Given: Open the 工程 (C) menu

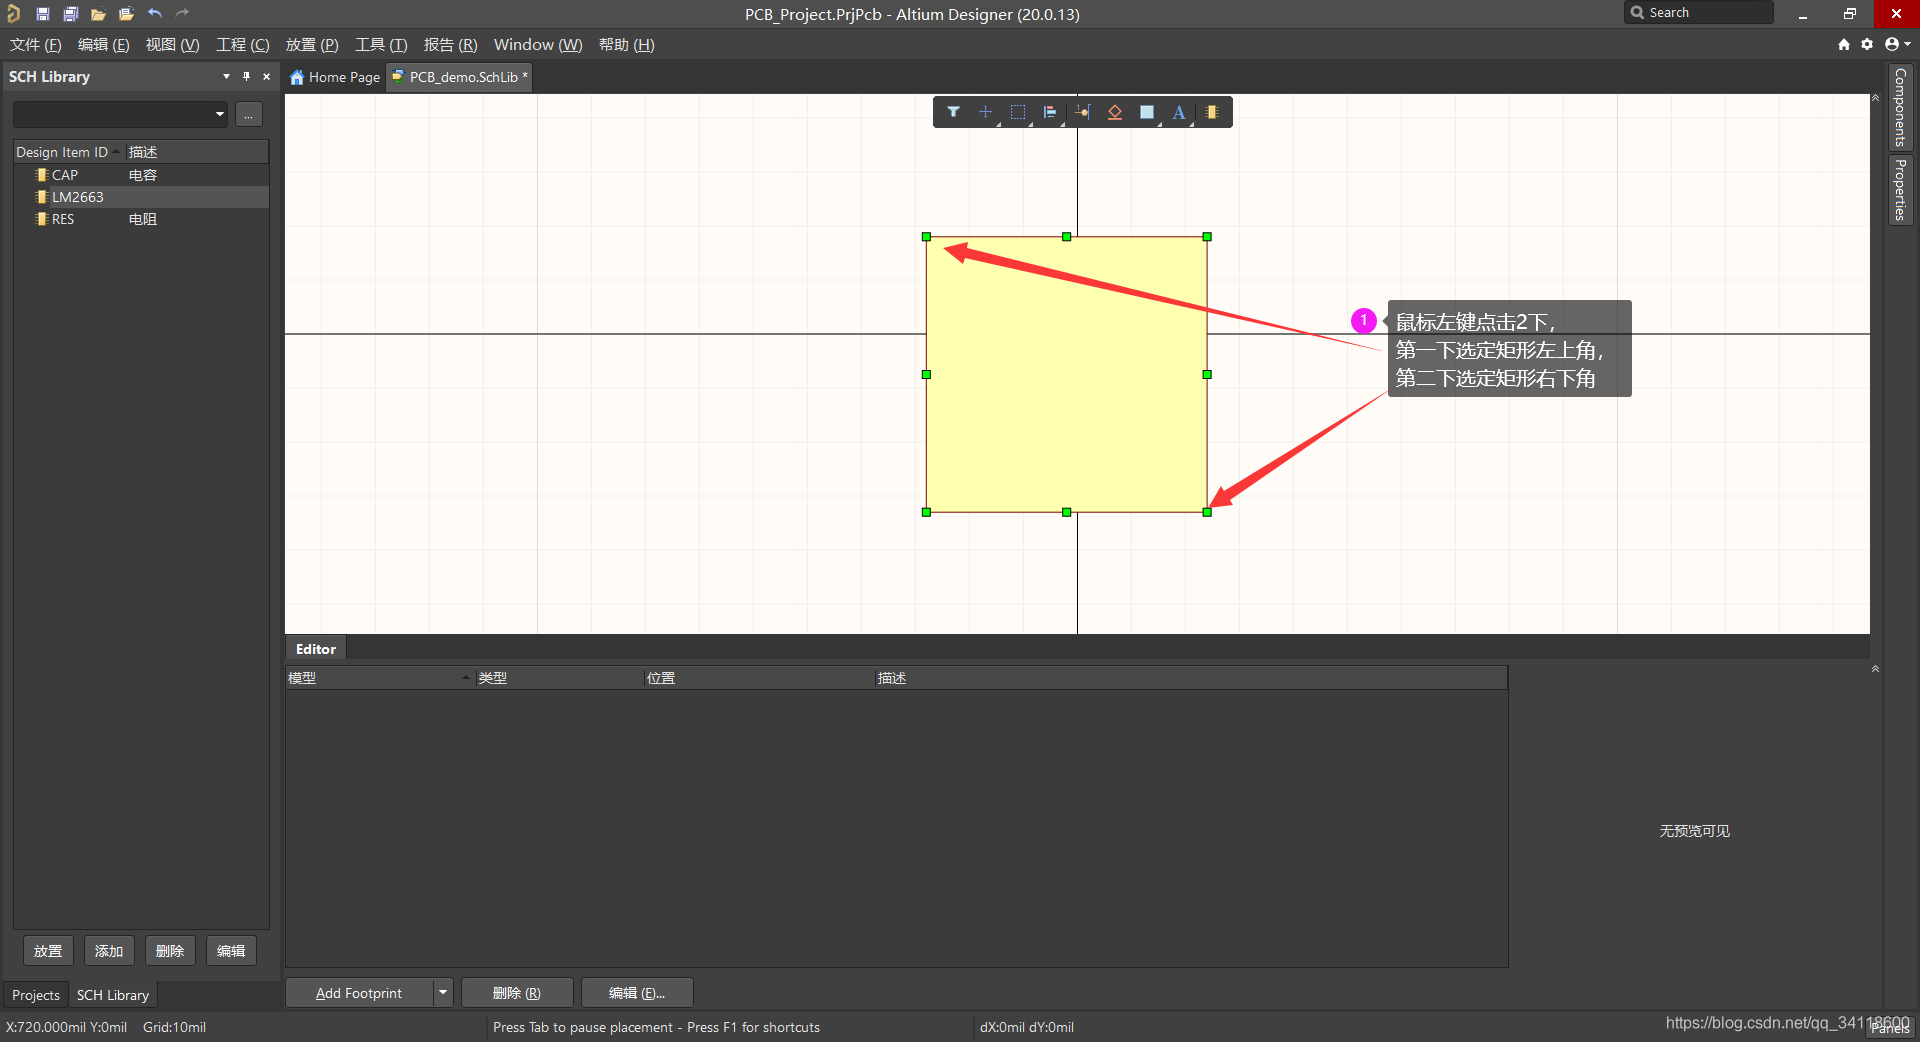Looking at the screenshot, I should (242, 45).
